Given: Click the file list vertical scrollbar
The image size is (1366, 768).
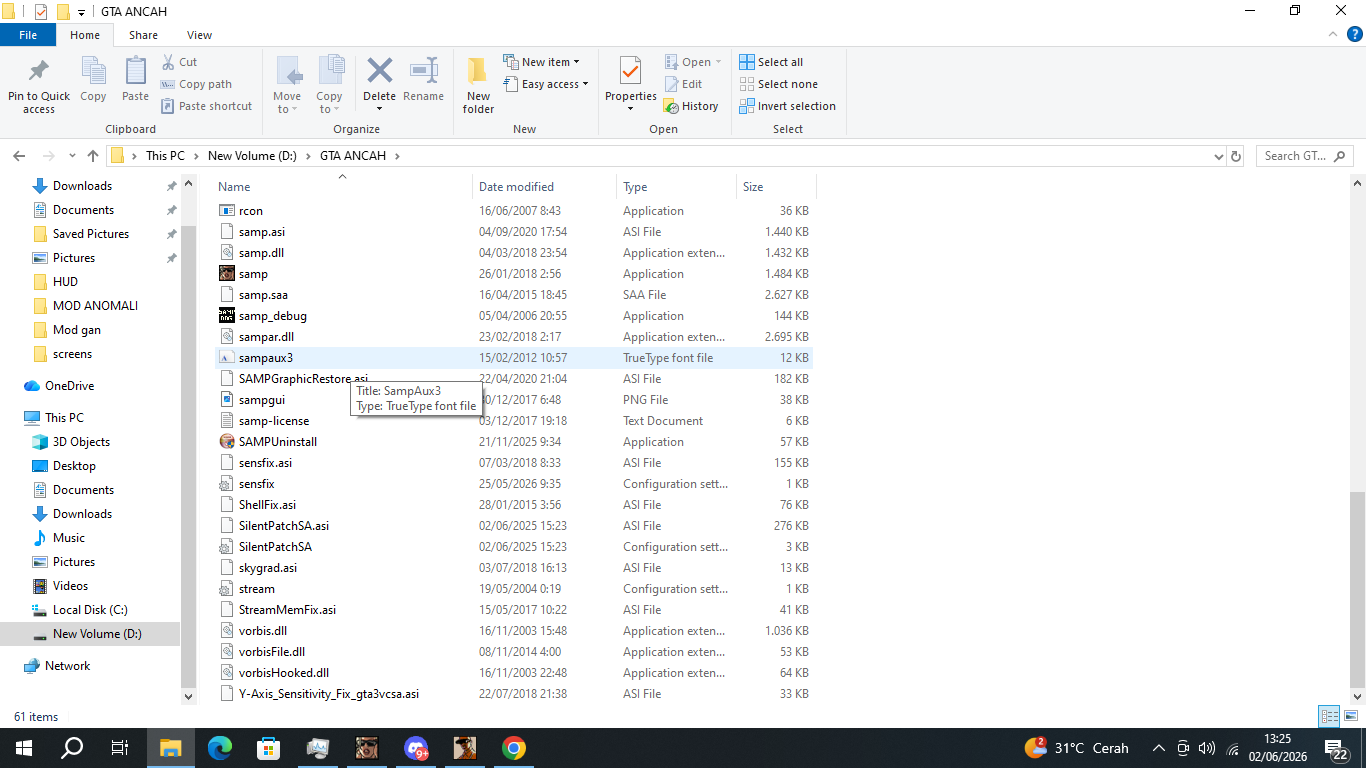Looking at the screenshot, I should [x=1357, y=590].
